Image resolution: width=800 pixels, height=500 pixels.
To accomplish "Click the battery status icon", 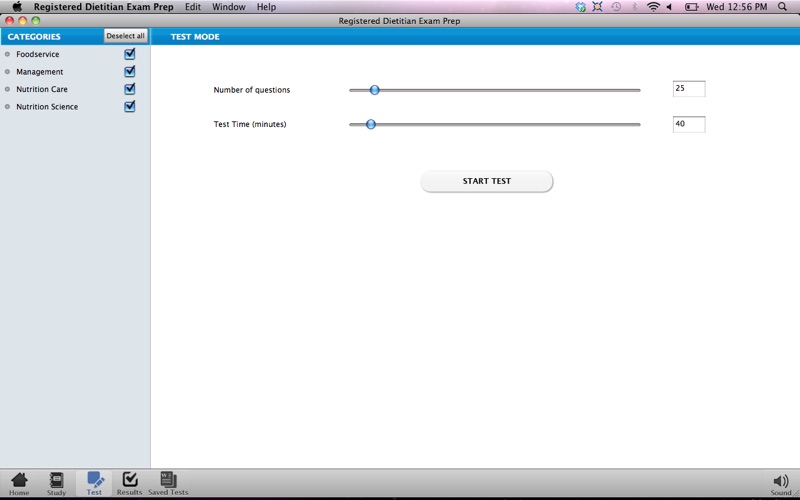I will [691, 7].
